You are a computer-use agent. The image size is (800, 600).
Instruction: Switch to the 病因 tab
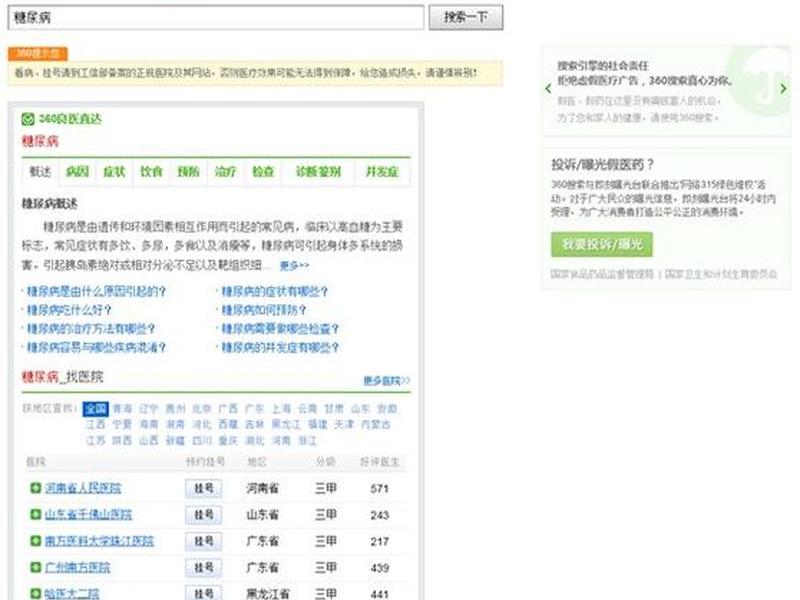tap(78, 172)
